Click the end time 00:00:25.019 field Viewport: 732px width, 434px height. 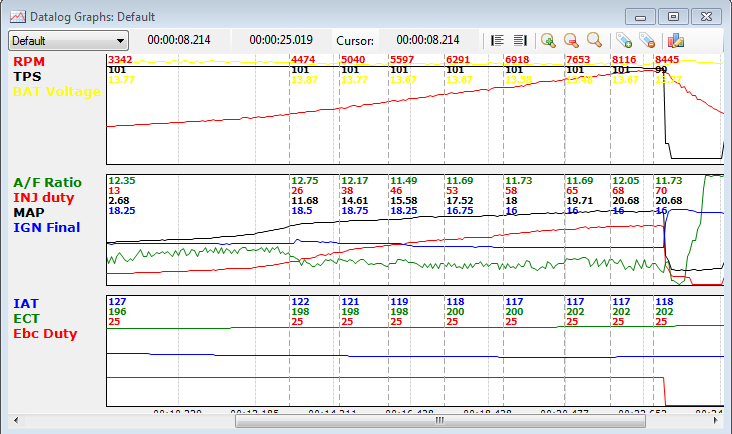click(281, 40)
